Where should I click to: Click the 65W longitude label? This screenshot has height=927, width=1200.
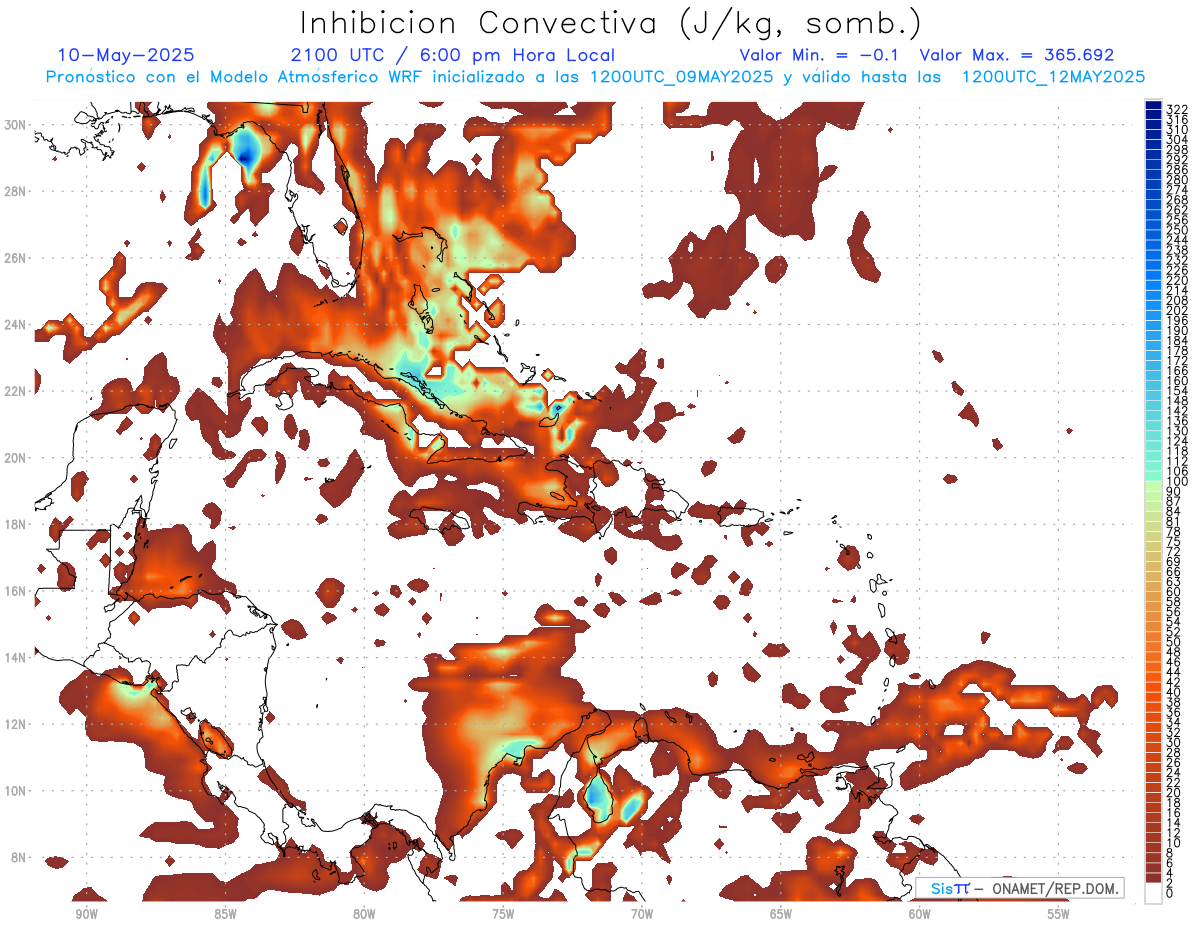point(781,913)
